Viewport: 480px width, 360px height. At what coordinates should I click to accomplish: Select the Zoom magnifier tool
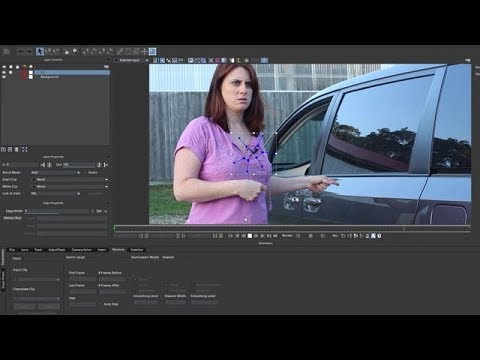coord(75,51)
